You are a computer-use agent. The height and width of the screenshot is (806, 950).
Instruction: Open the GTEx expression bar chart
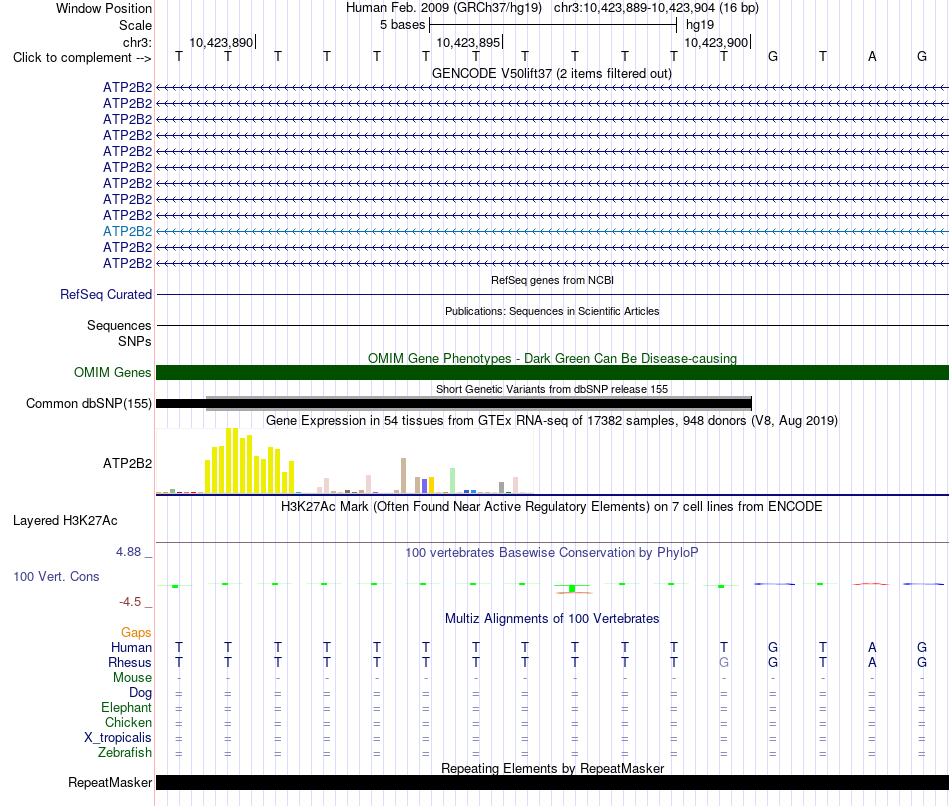pos(345,462)
